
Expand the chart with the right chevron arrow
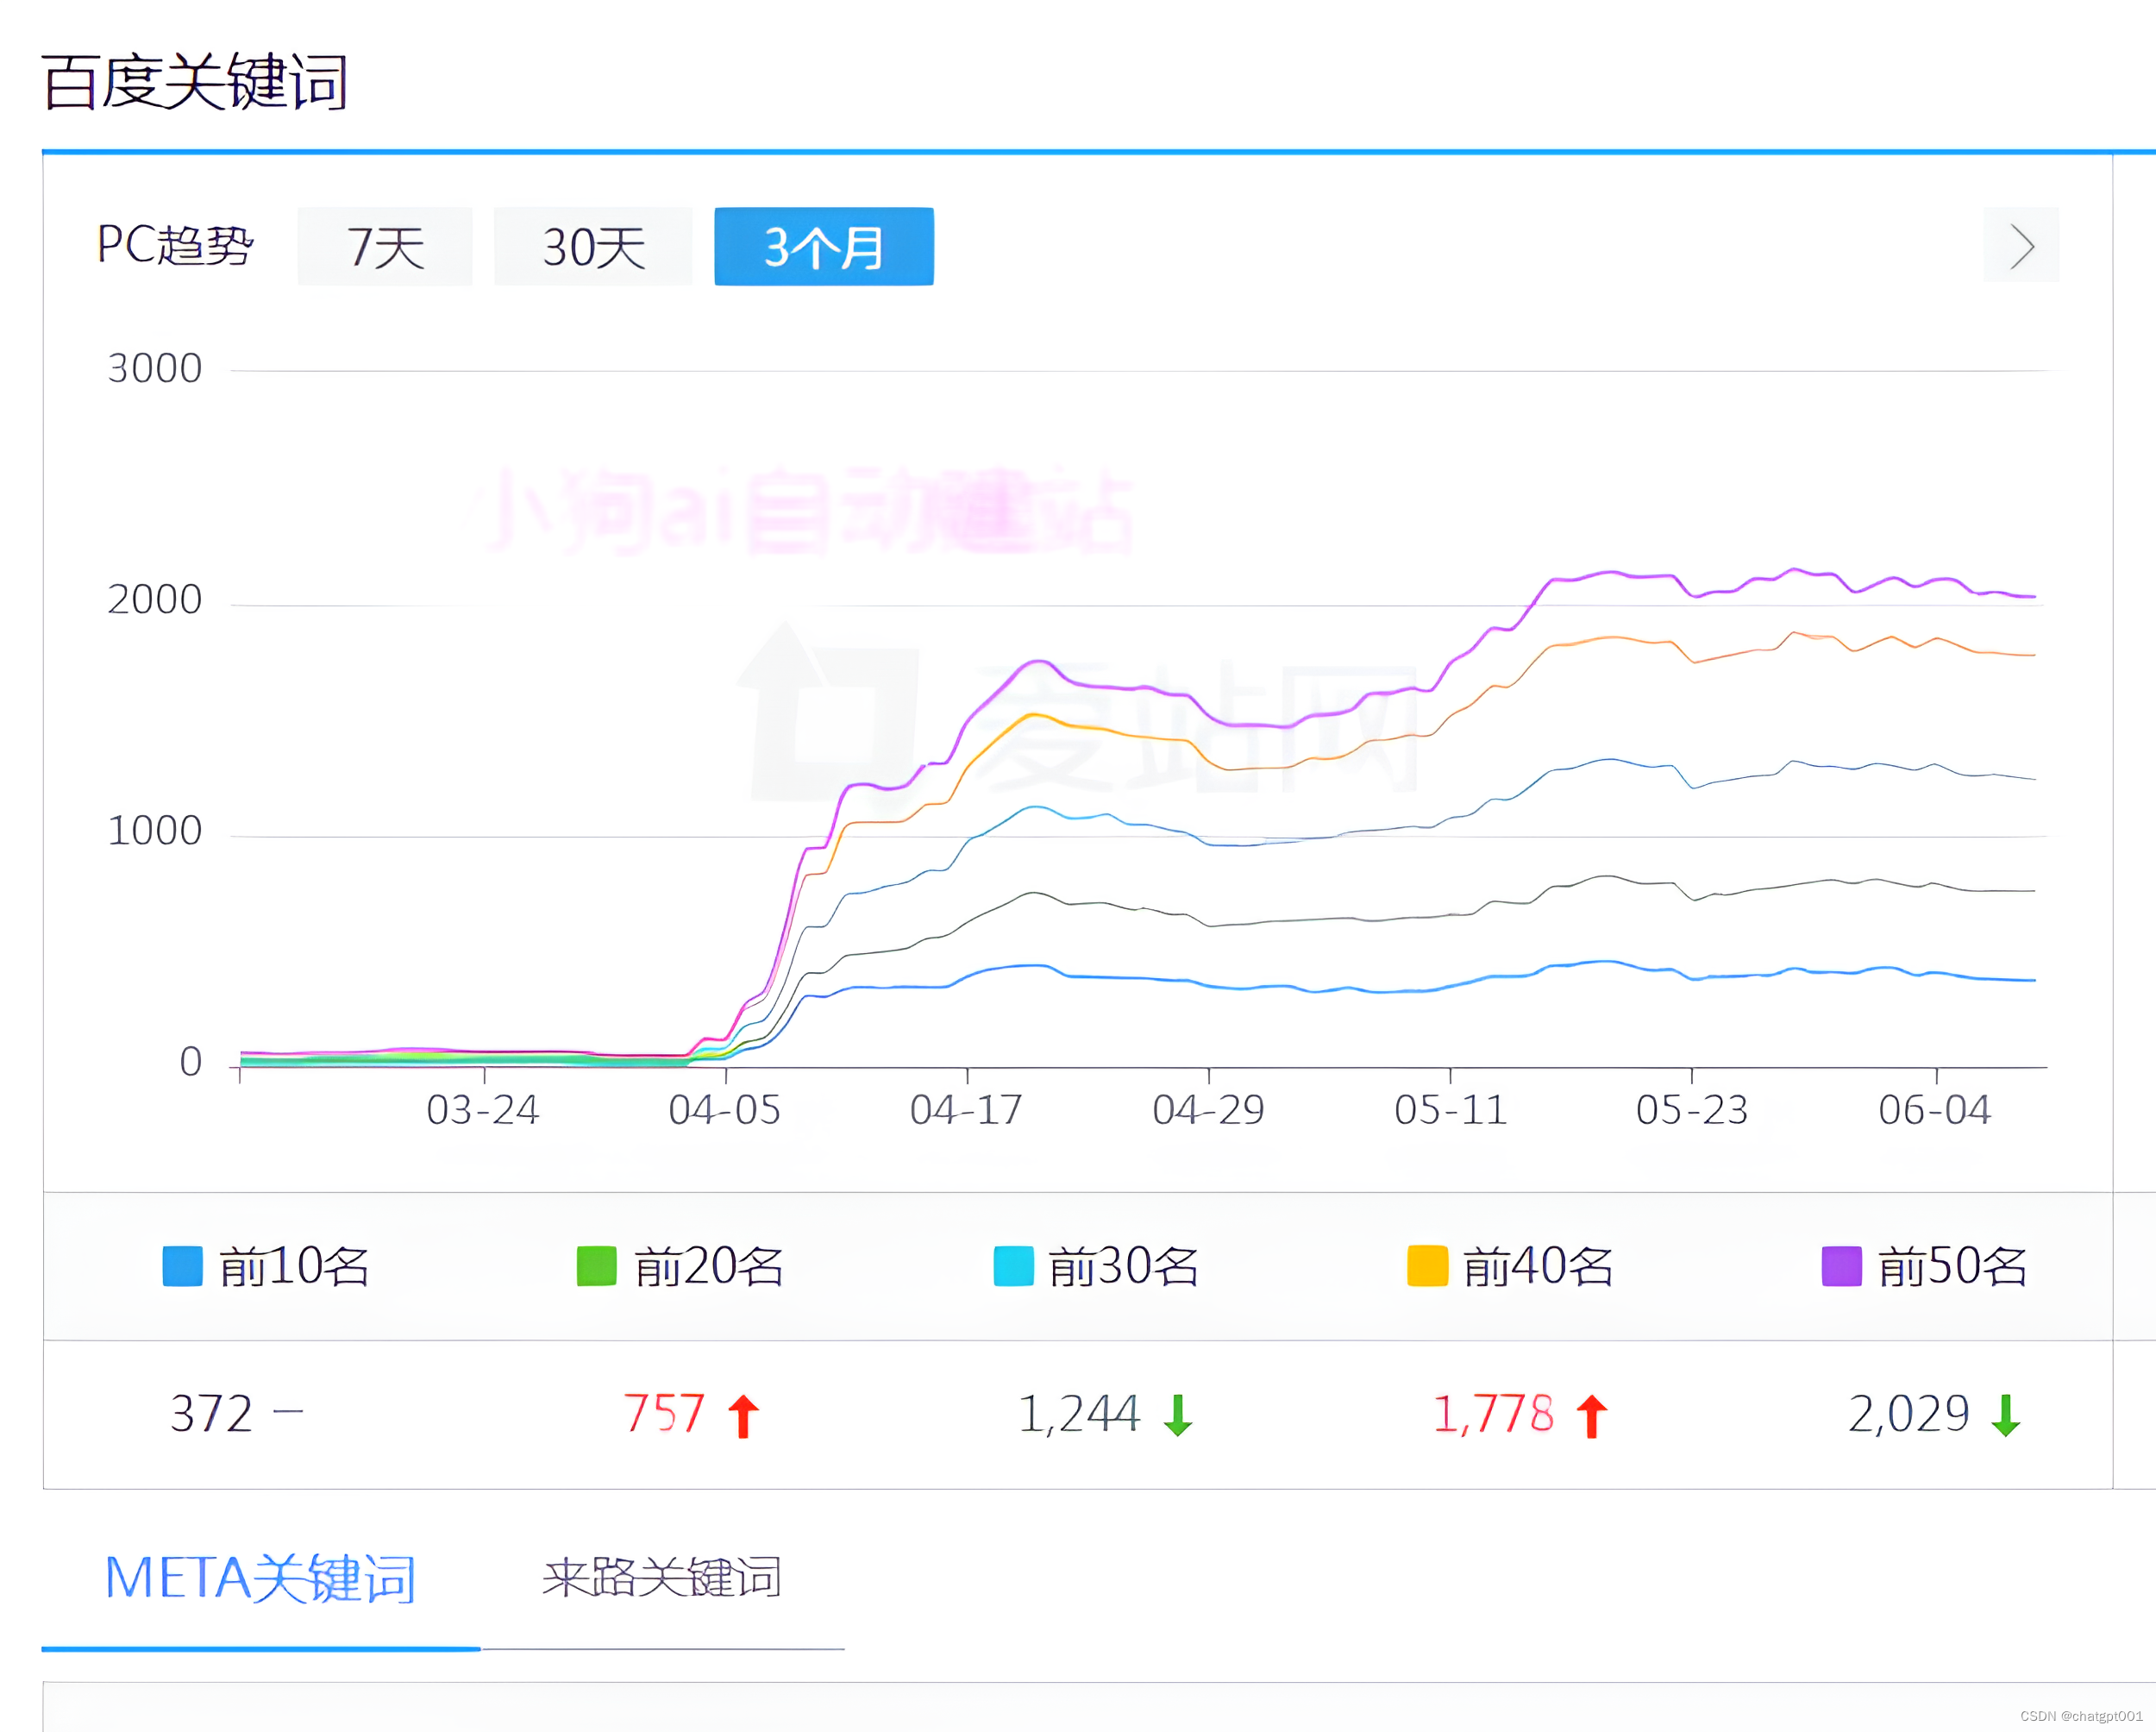click(2021, 247)
